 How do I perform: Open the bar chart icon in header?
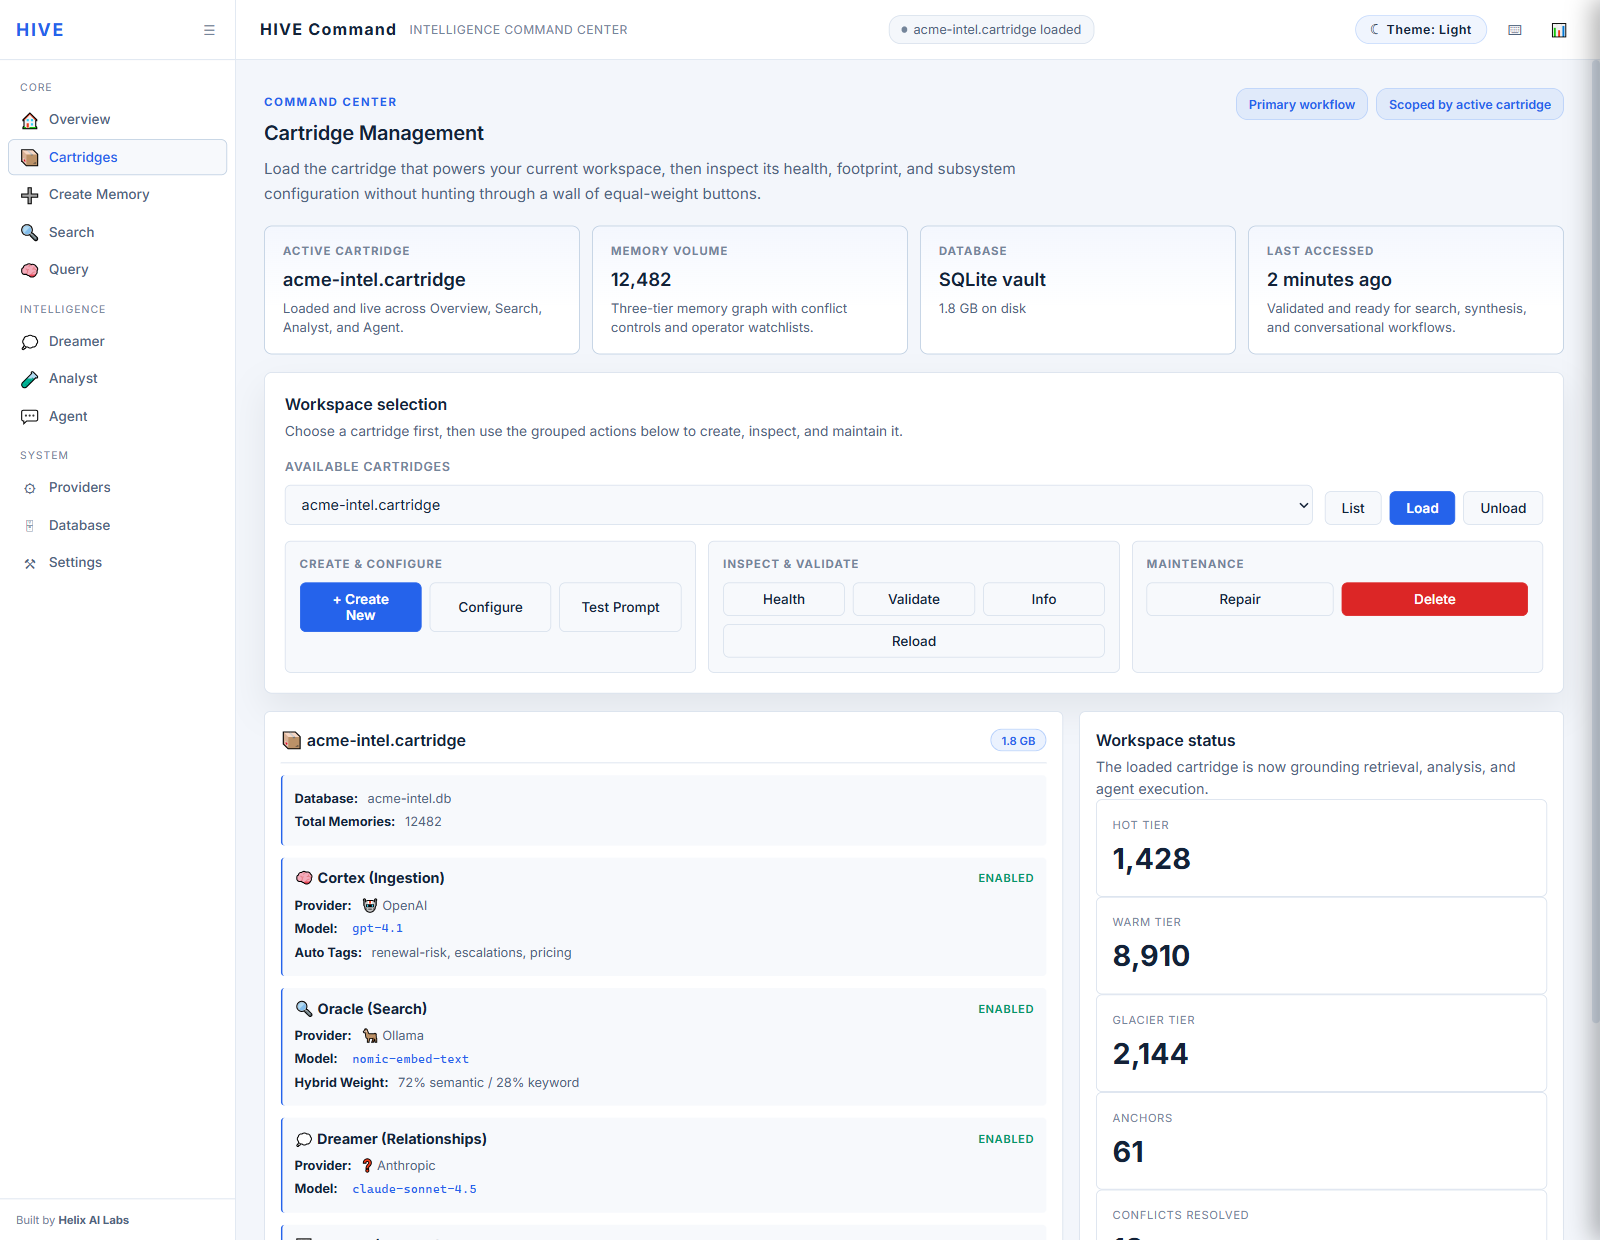click(1558, 30)
